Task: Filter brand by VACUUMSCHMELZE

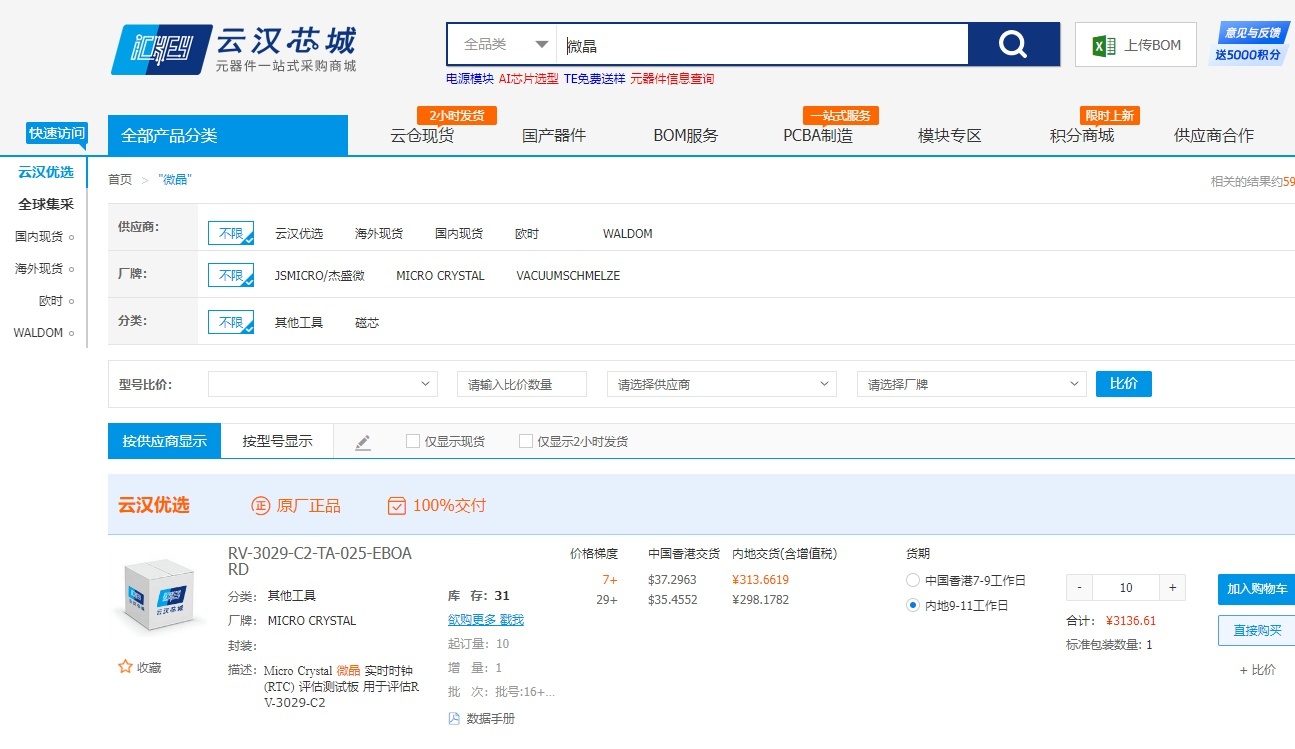Action: (568, 276)
